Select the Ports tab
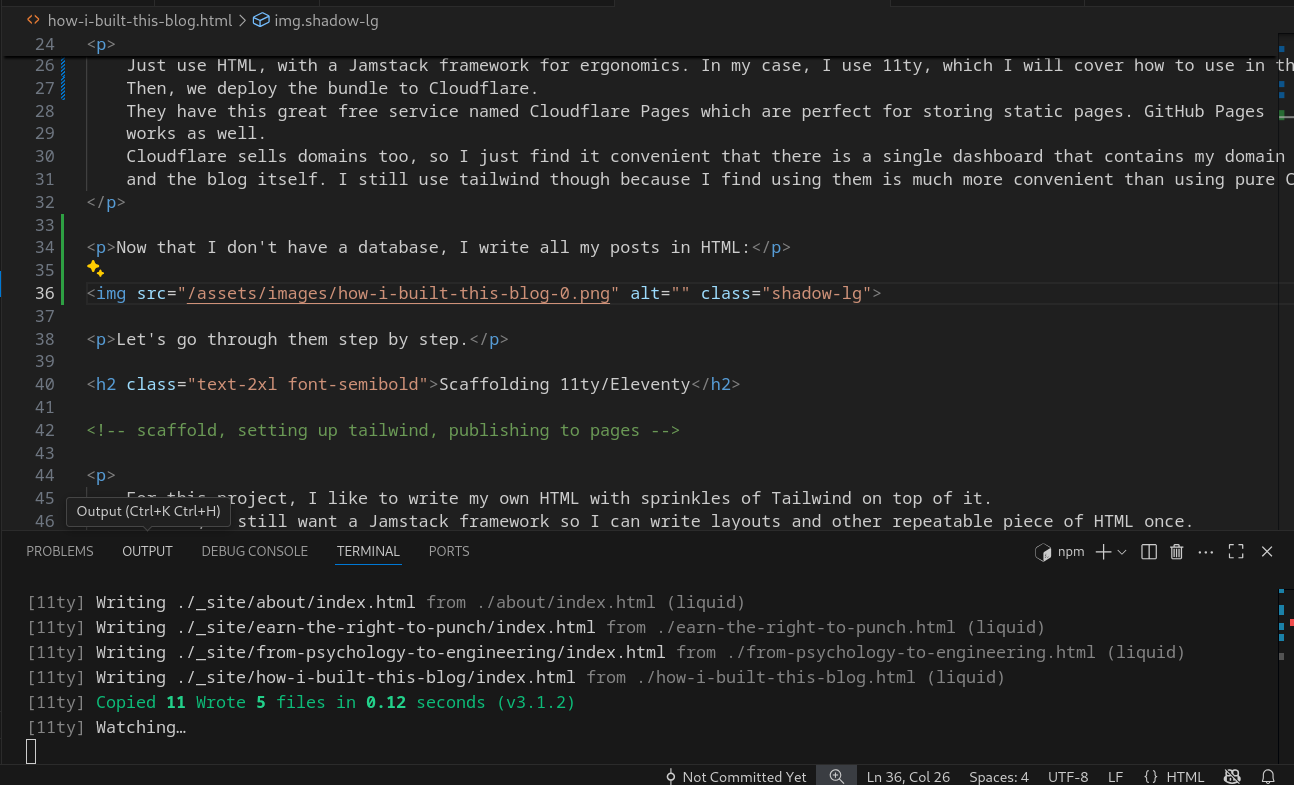This screenshot has width=1294, height=785. pos(449,551)
